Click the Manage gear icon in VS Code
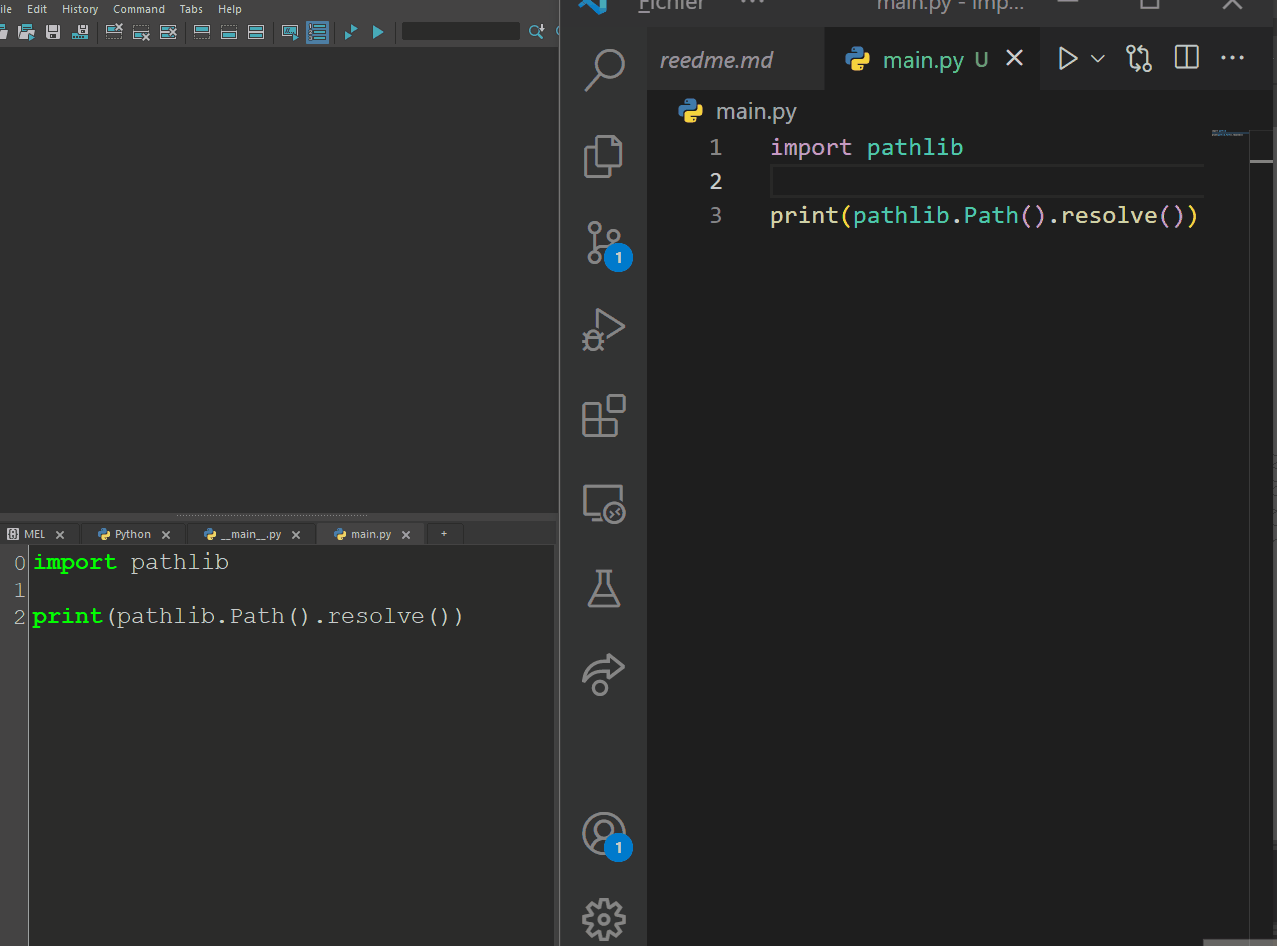The width and height of the screenshot is (1277, 946). [604, 918]
